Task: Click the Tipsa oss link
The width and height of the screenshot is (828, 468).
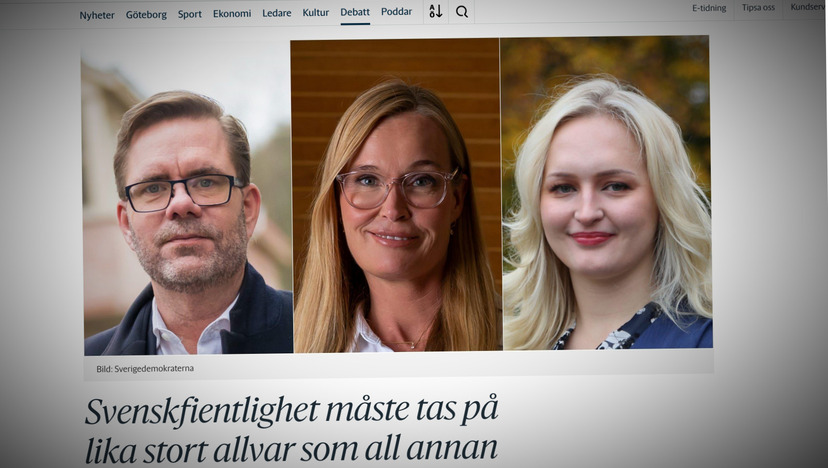Action: tap(758, 8)
